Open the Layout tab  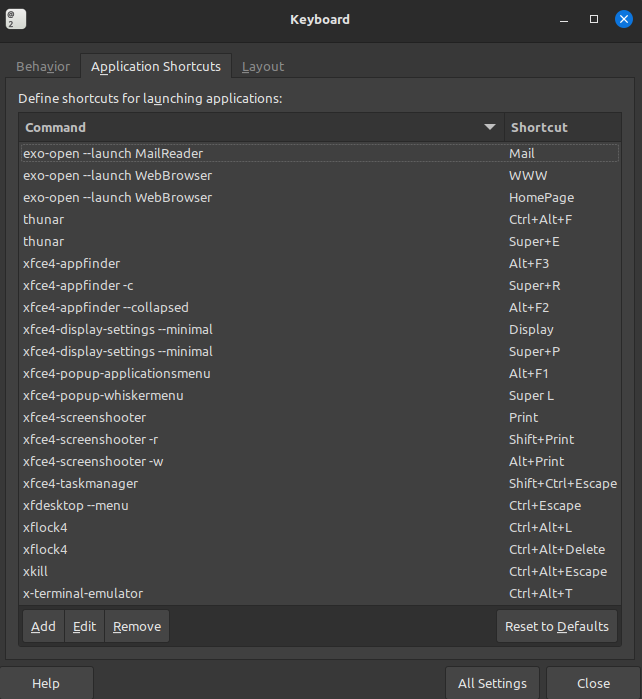pos(263,66)
